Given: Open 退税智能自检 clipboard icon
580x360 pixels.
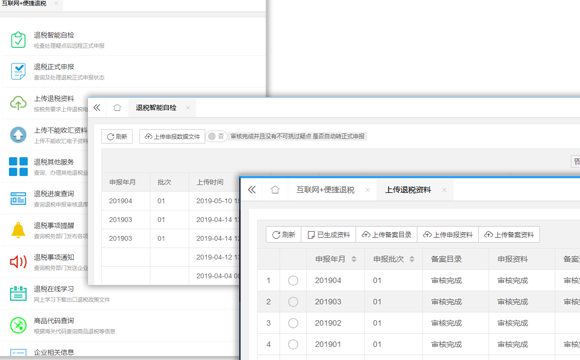Looking at the screenshot, I should click(x=18, y=40).
